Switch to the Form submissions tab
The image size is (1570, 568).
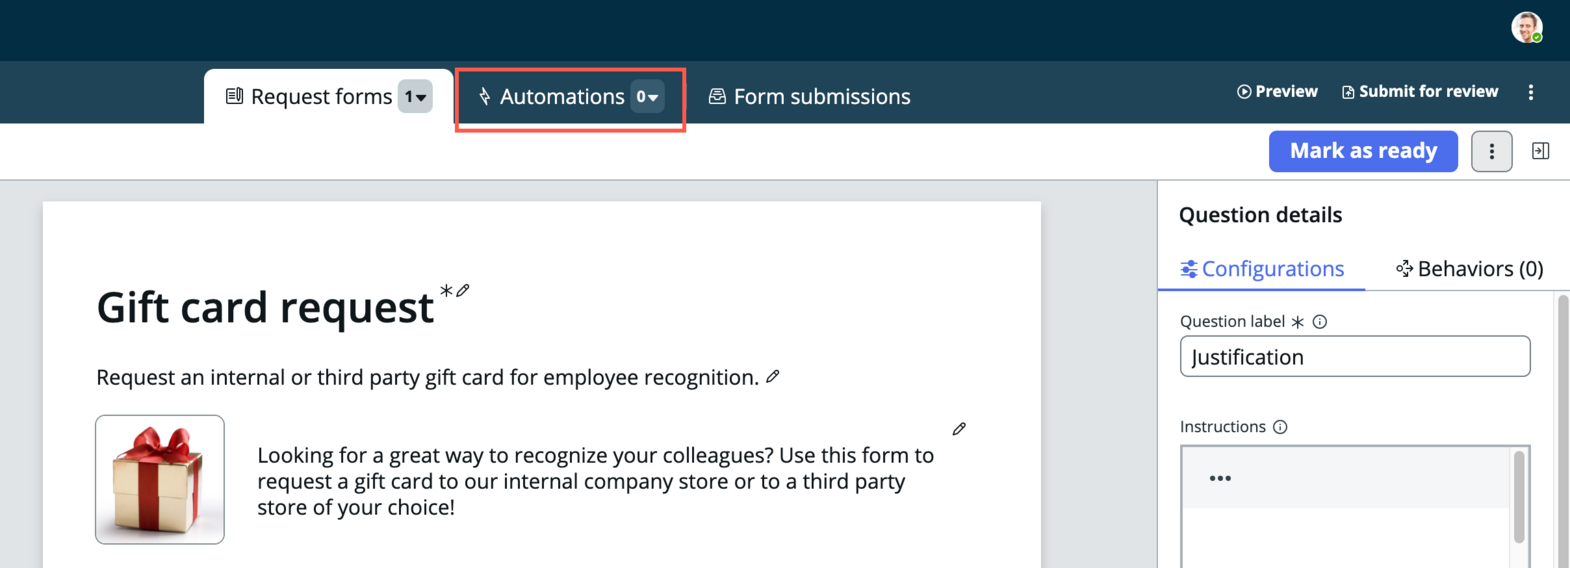point(810,97)
